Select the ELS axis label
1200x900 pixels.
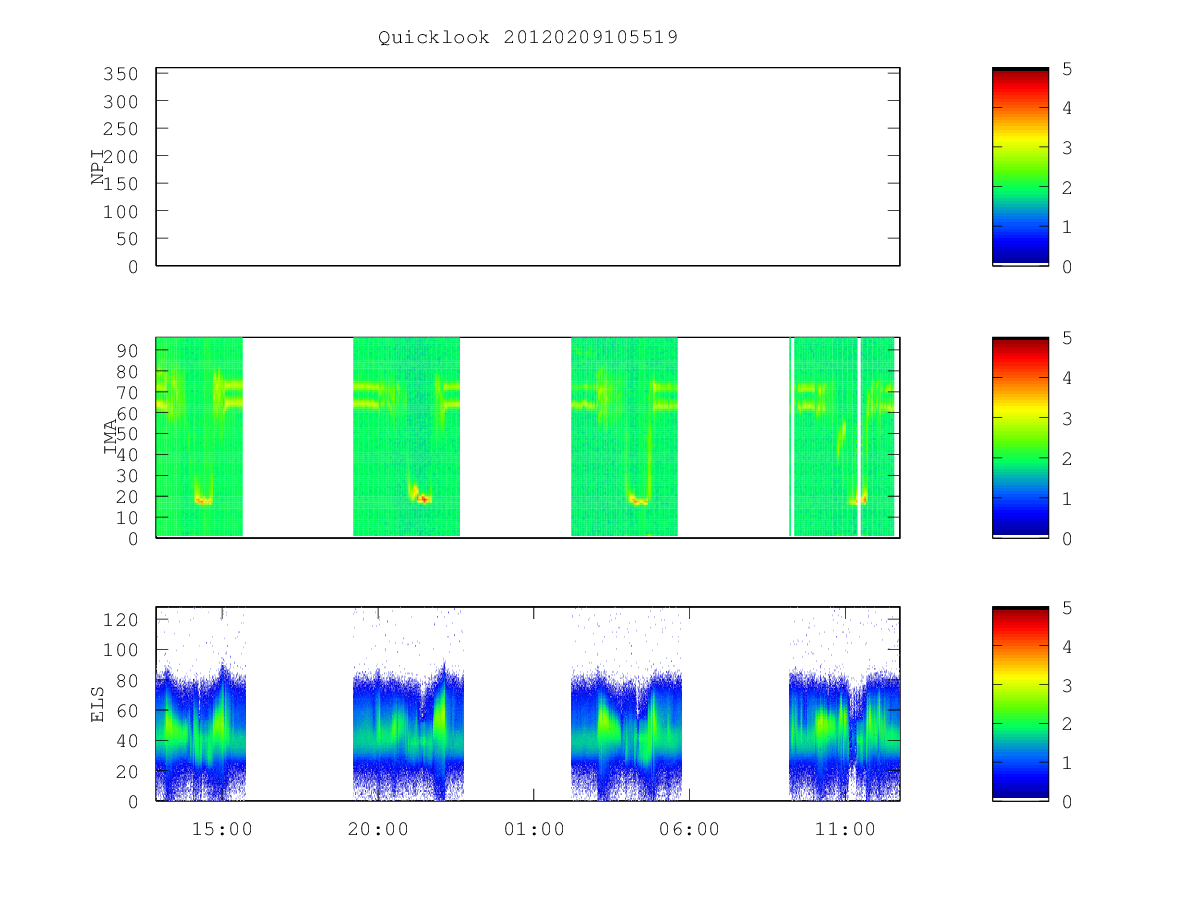[x=98, y=704]
